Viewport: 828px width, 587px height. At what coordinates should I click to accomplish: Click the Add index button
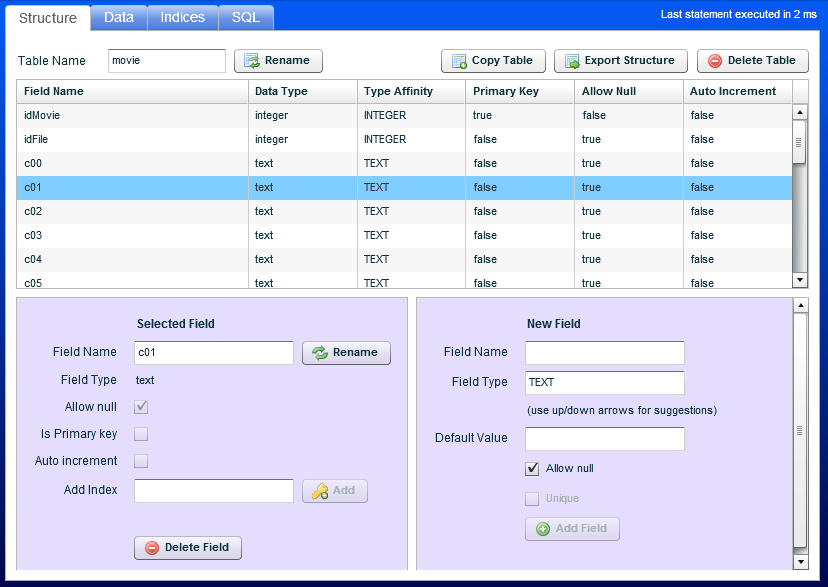pos(335,491)
